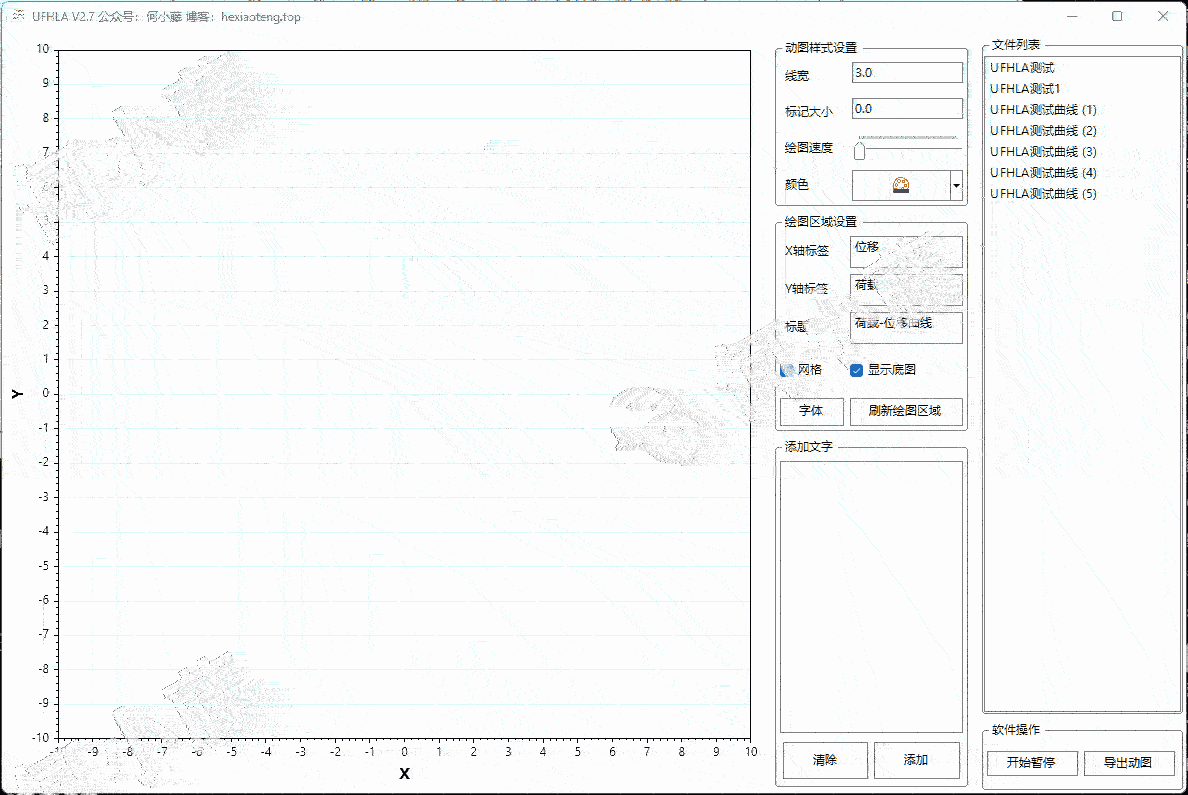
Task: Uncheck the 显示底图 checkbox
Action: (x=856, y=370)
